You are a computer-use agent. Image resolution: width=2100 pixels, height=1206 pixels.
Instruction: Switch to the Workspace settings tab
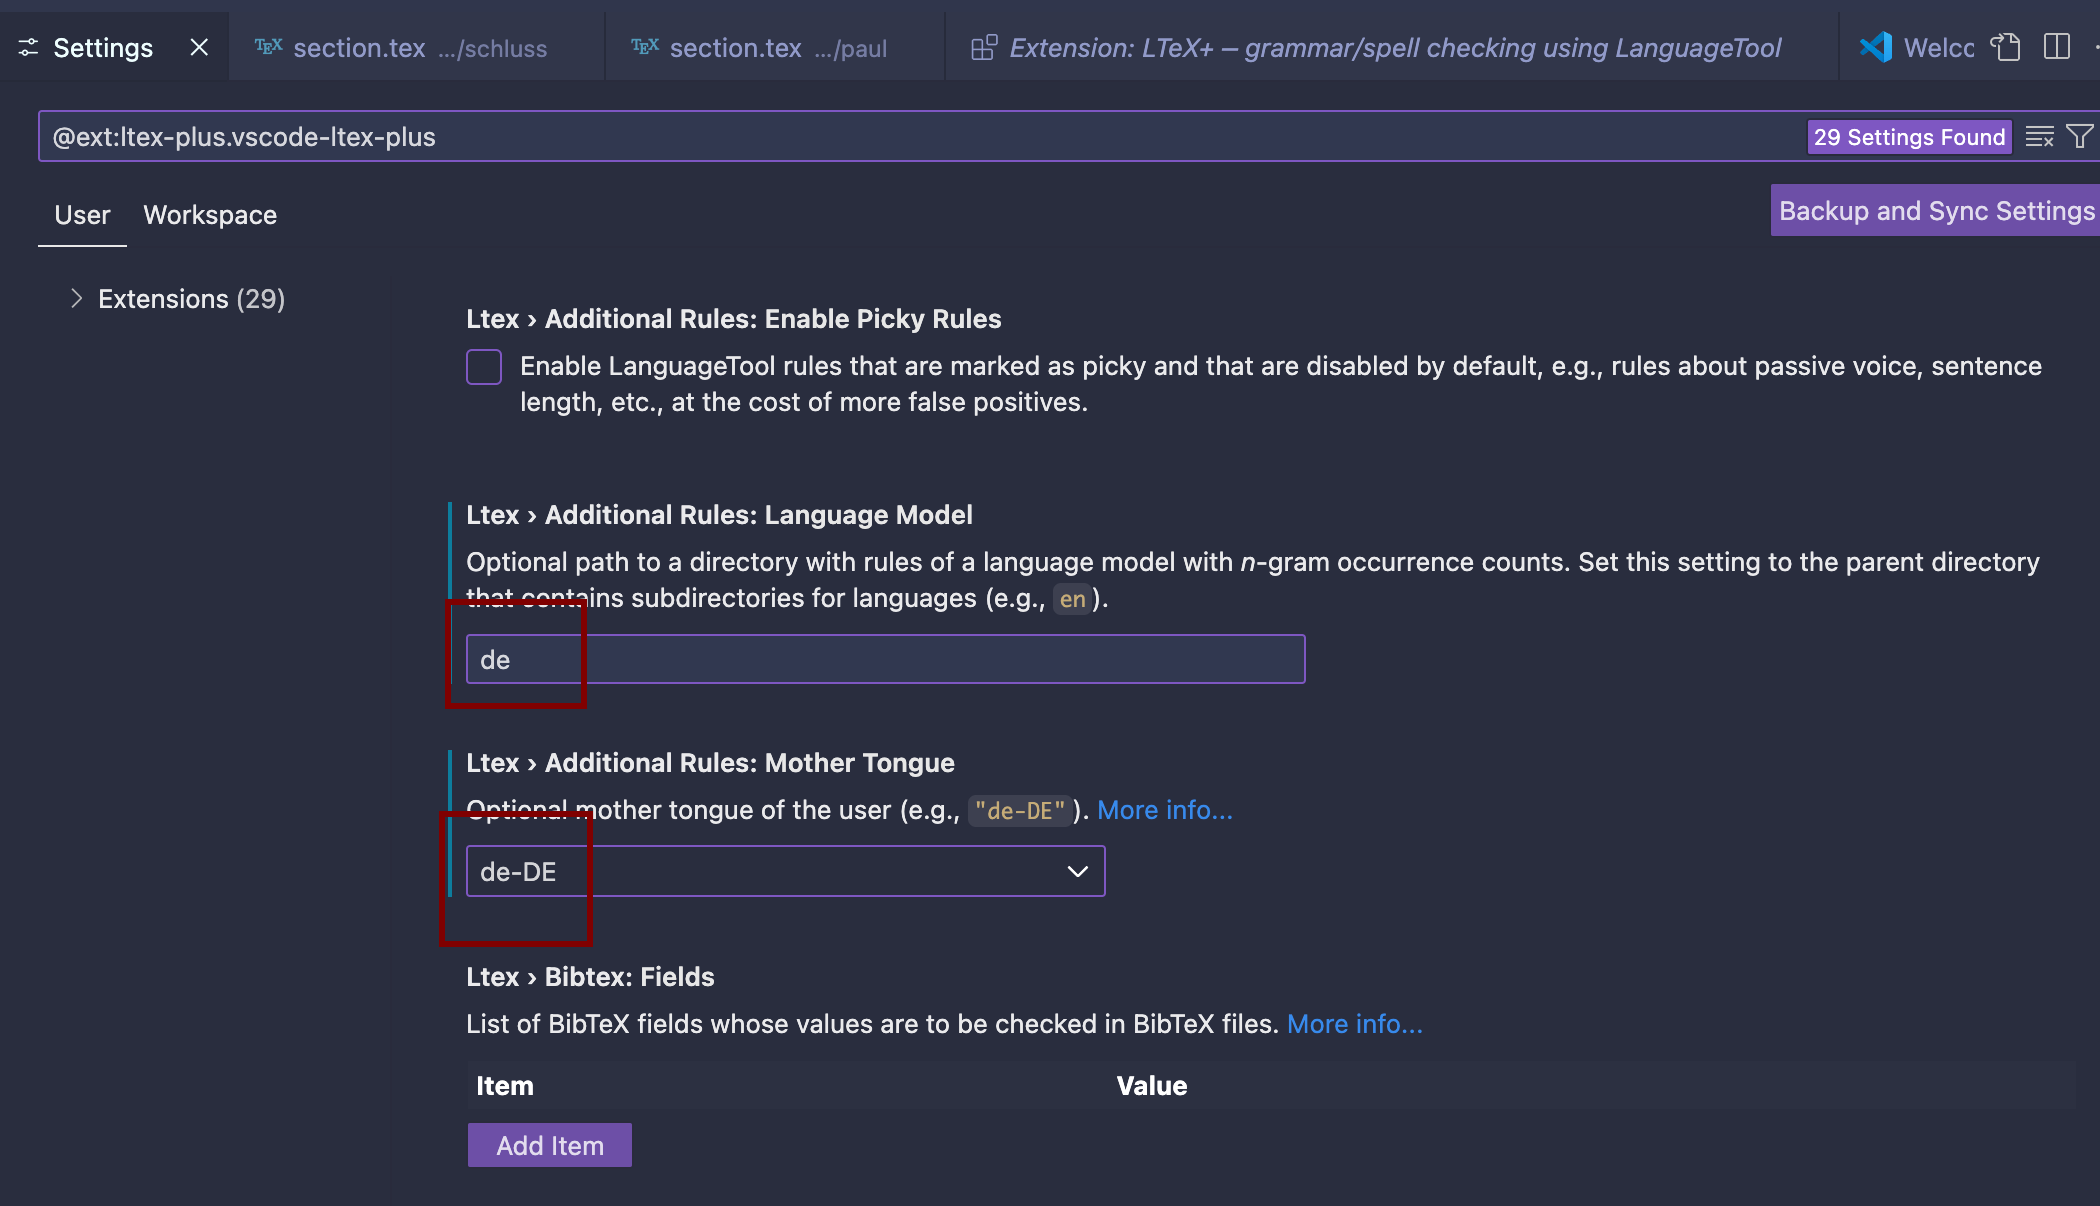pyautogui.click(x=210, y=215)
